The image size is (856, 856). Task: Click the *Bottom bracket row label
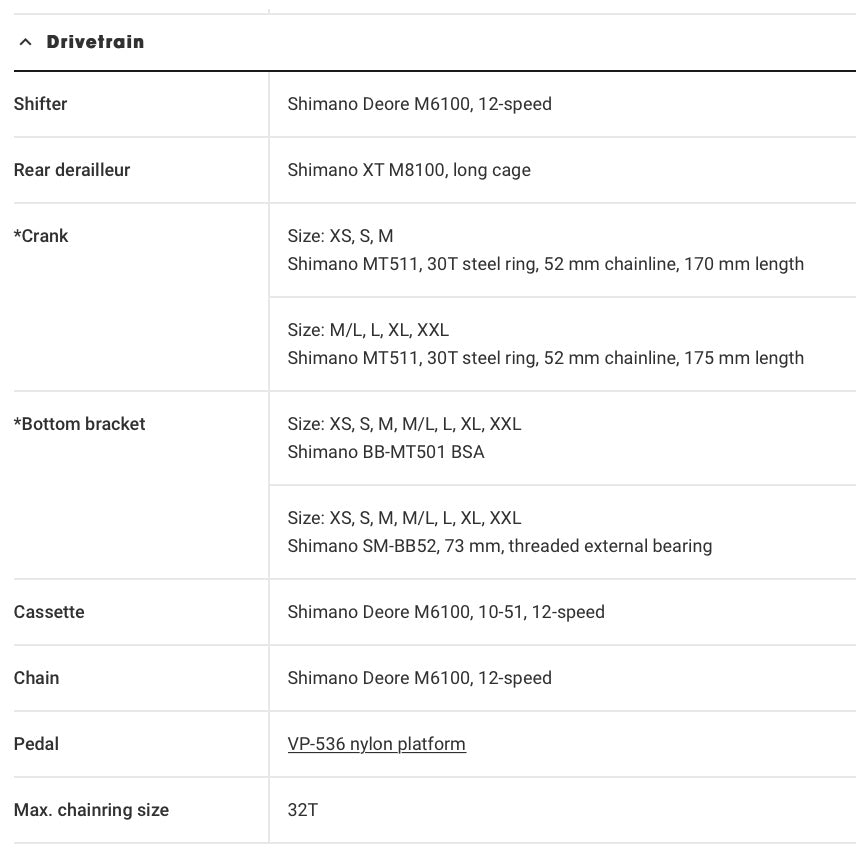pyautogui.click(x=80, y=424)
